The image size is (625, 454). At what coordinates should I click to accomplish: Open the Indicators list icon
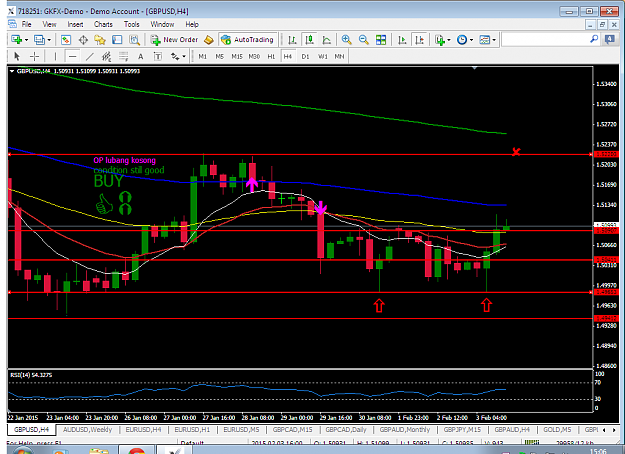point(440,39)
